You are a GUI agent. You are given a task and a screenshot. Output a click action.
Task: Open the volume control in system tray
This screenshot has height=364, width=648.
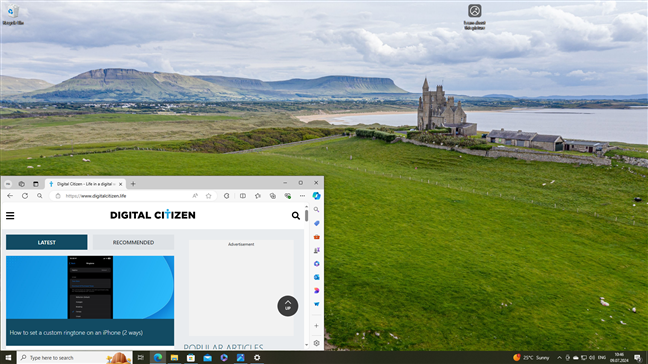coord(592,358)
